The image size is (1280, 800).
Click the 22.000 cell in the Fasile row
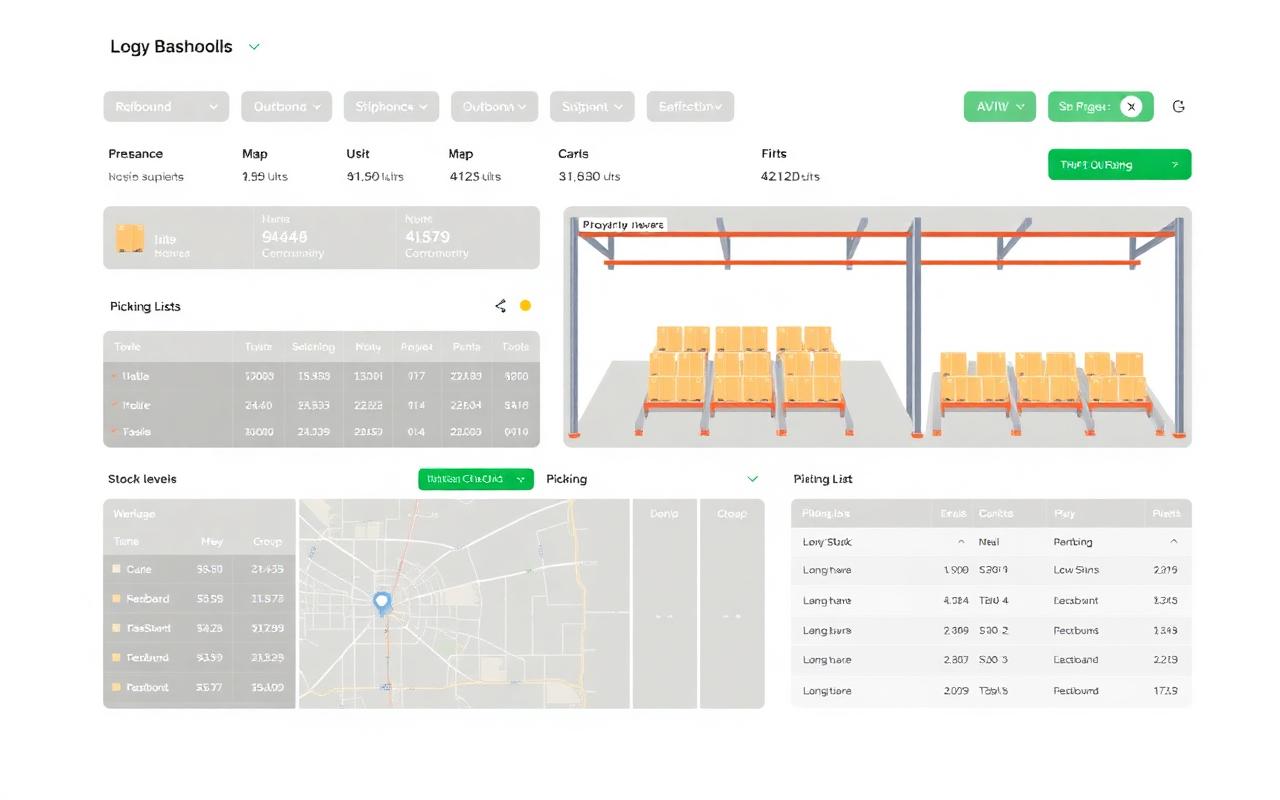pyautogui.click(x=465, y=432)
